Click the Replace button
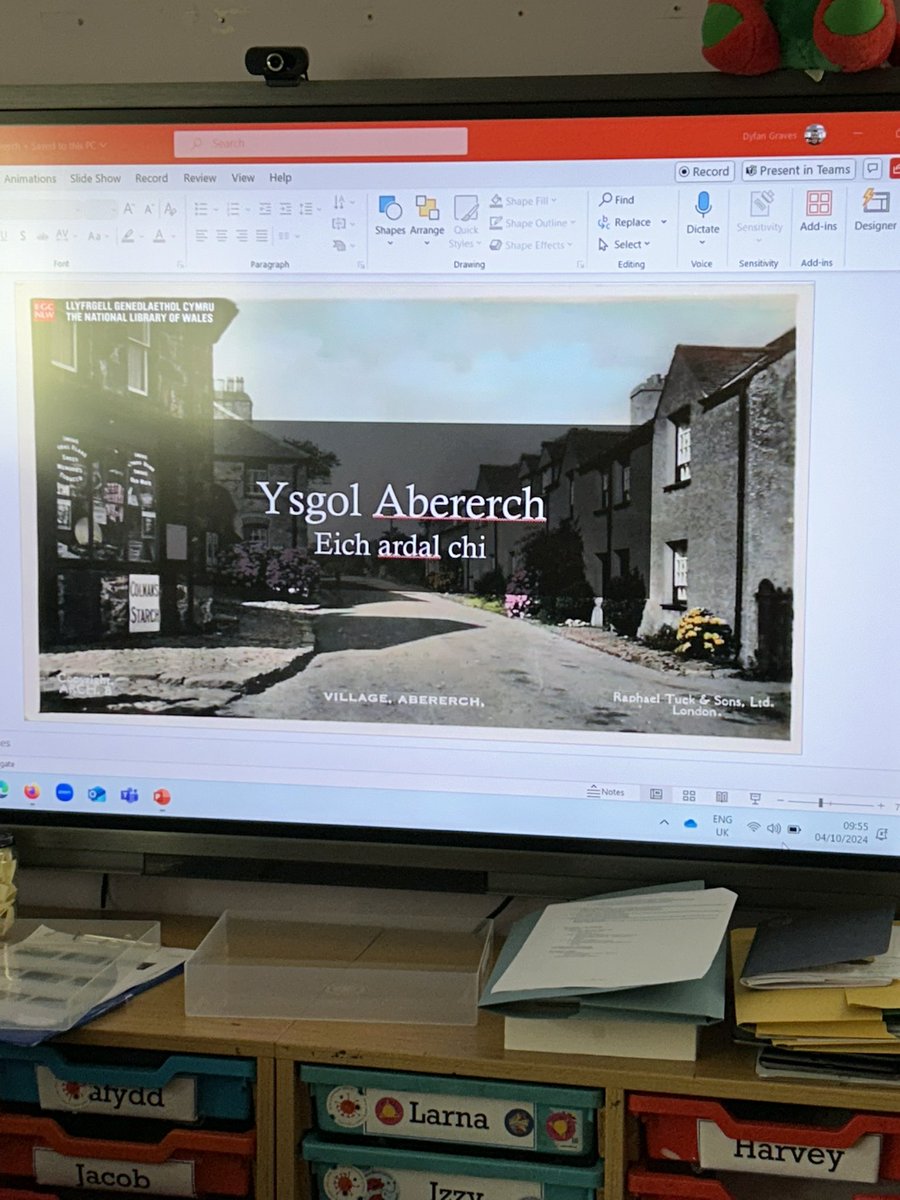Image resolution: width=900 pixels, height=1200 pixels. coord(624,222)
